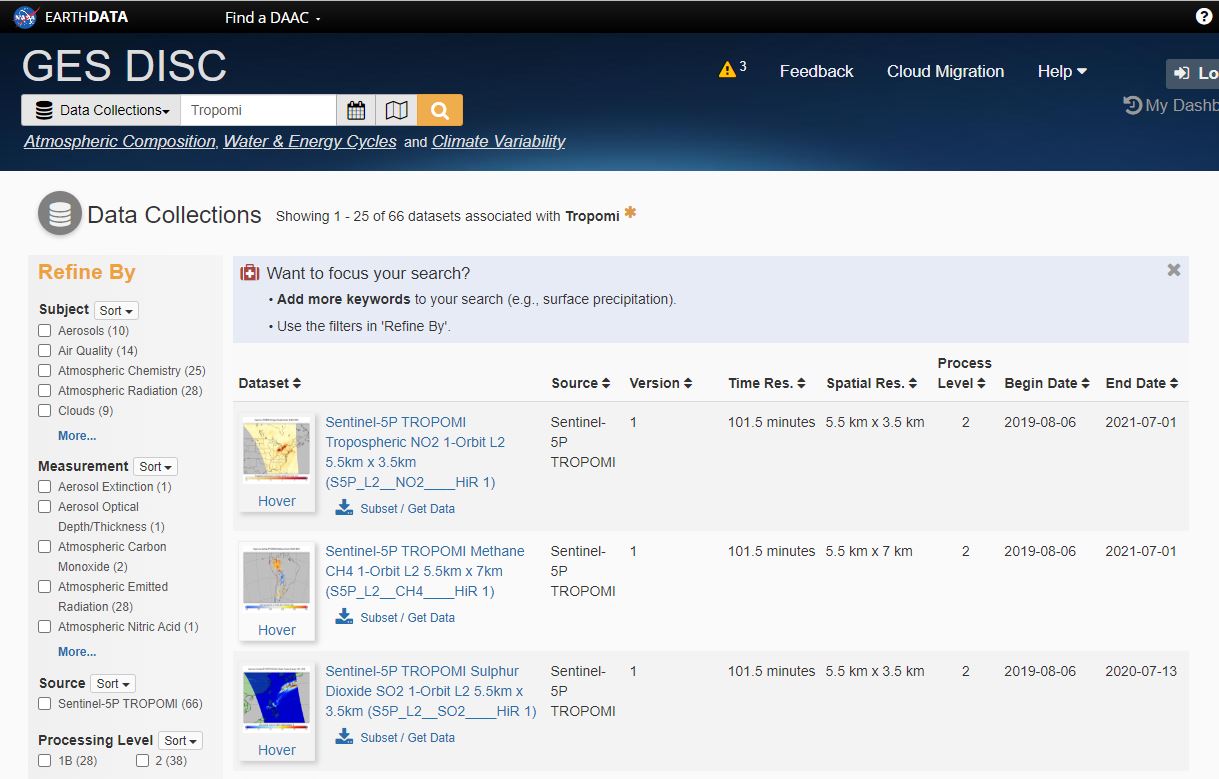Expand More... under Subject filters

coord(77,435)
